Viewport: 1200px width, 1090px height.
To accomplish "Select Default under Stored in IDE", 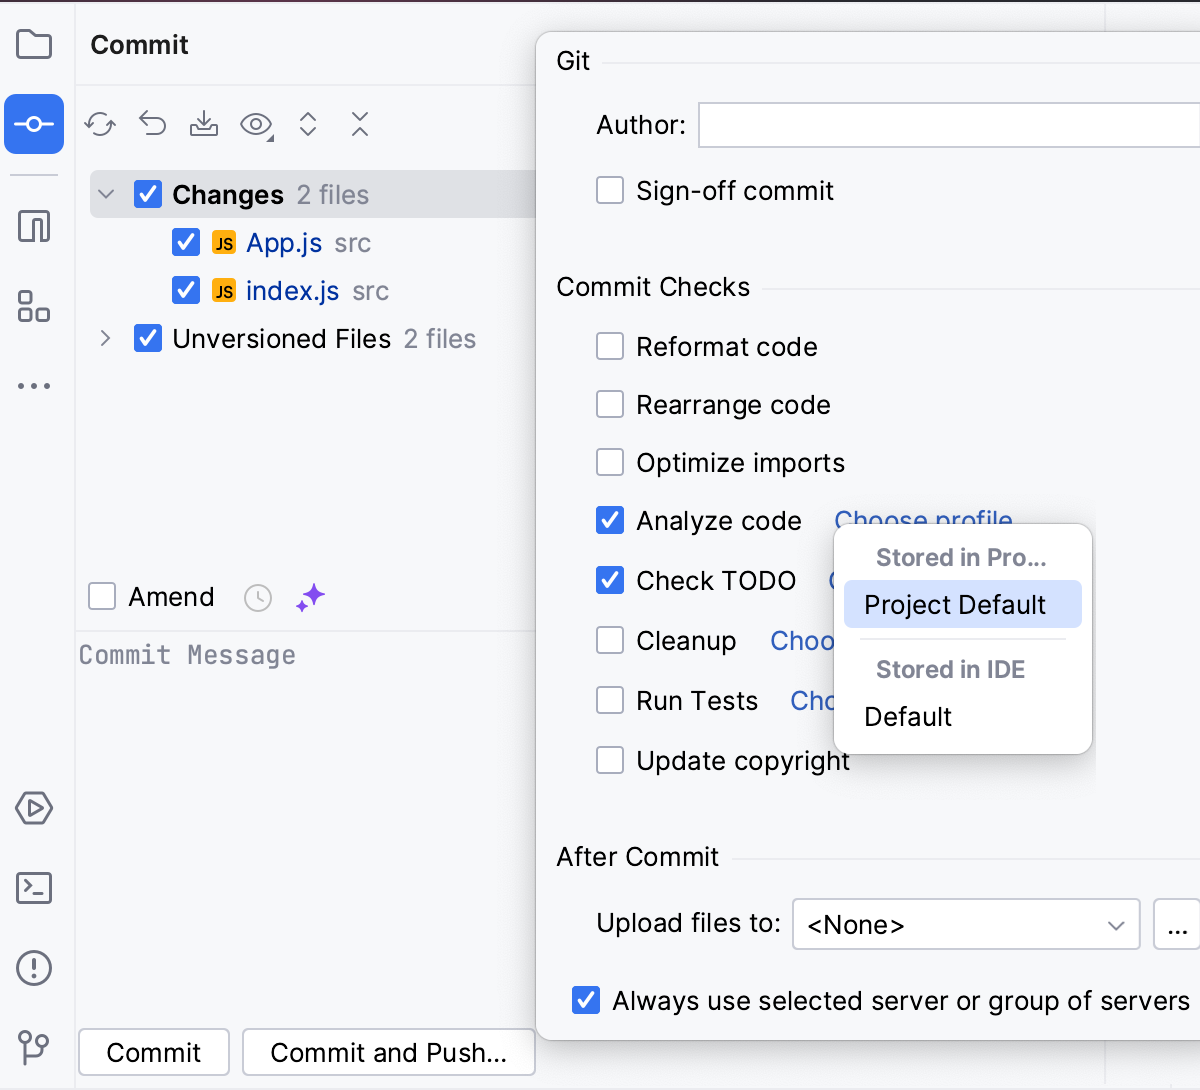I will 907,717.
